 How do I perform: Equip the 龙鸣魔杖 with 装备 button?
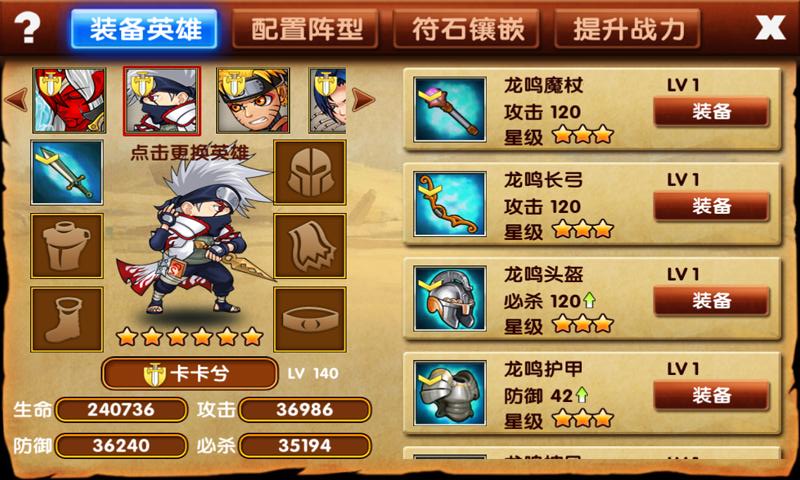point(711,111)
